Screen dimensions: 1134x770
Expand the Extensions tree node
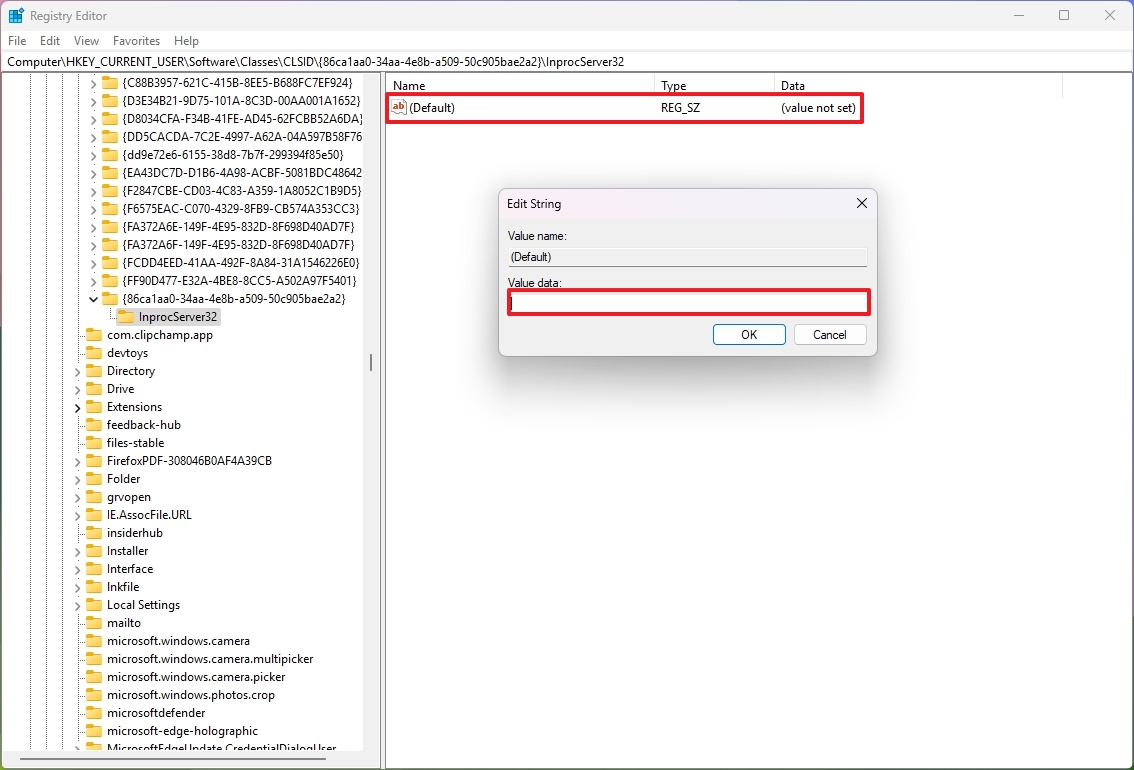[x=76, y=406]
